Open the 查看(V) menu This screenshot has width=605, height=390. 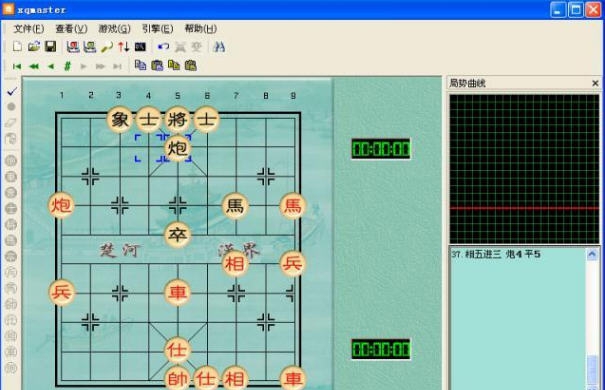[x=71, y=29]
